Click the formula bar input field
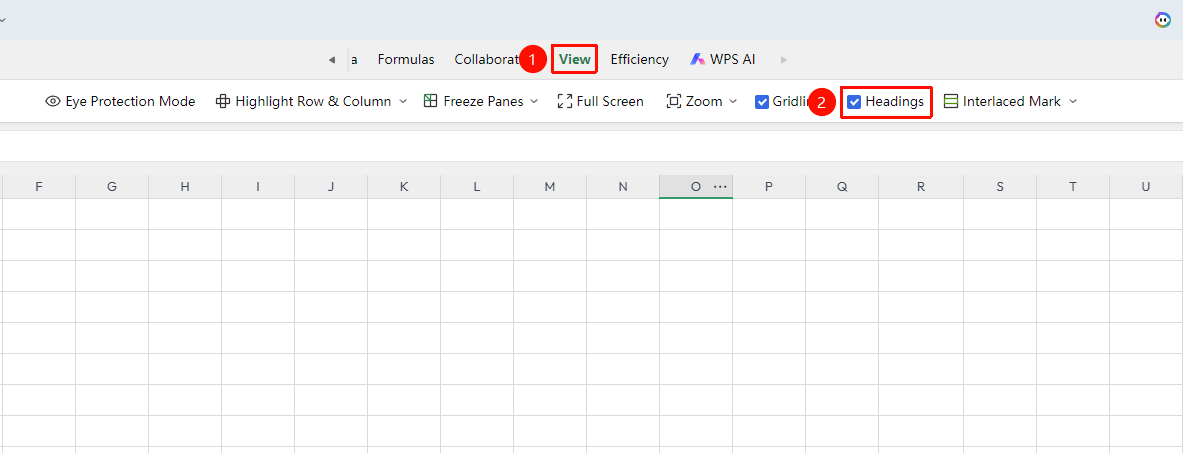Image resolution: width=1183 pixels, height=453 pixels. coord(592,146)
